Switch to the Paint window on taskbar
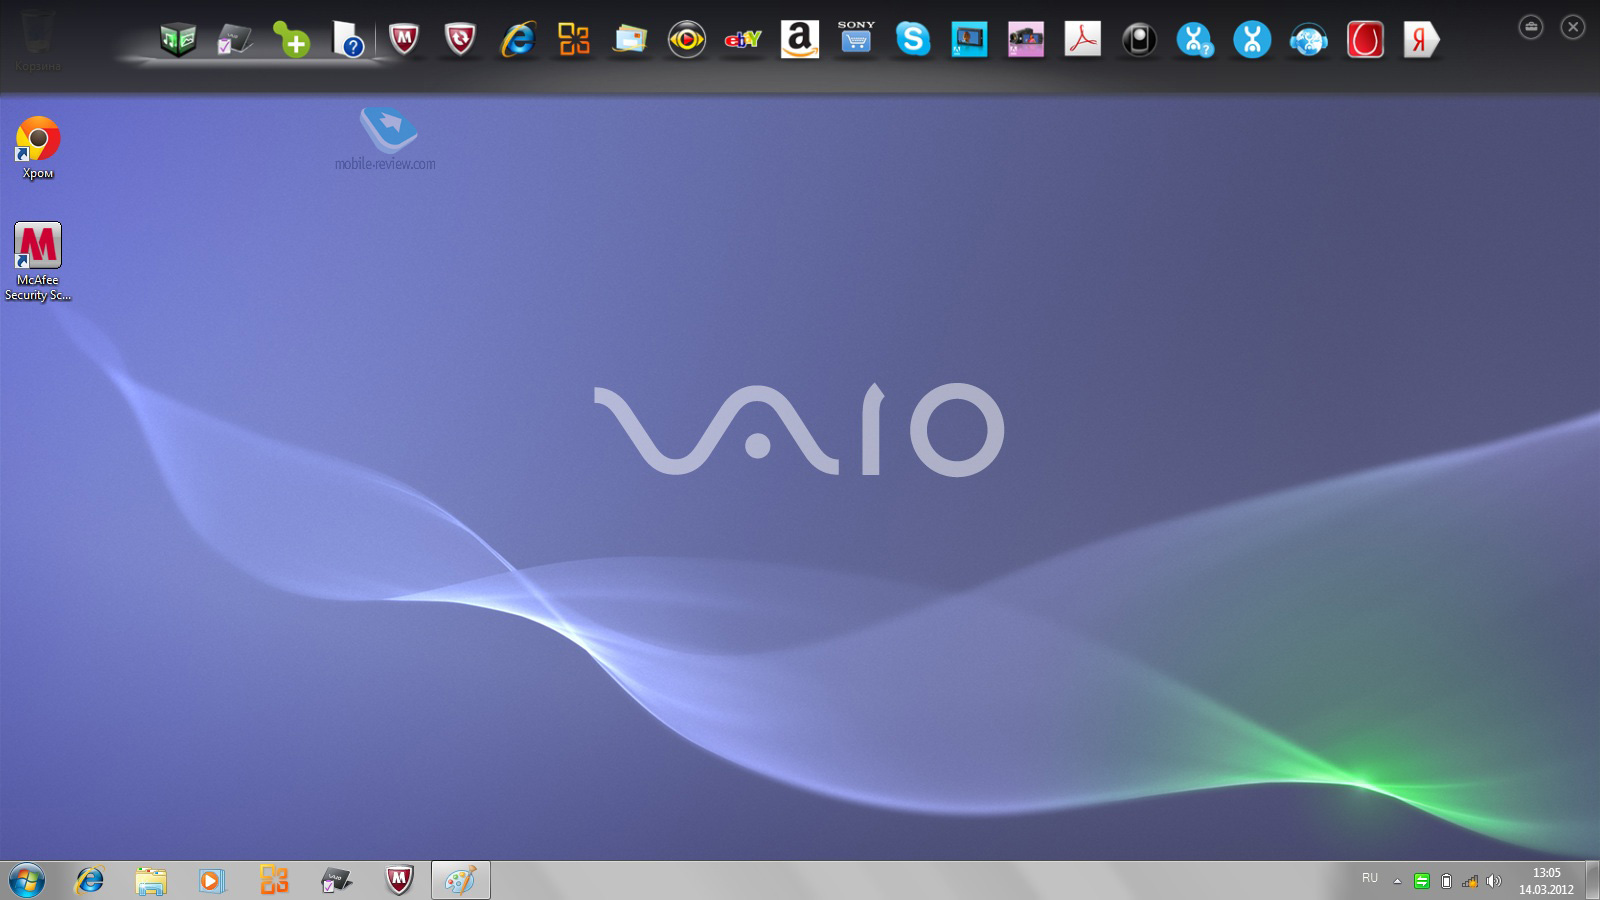The width and height of the screenshot is (1600, 900). click(x=461, y=880)
